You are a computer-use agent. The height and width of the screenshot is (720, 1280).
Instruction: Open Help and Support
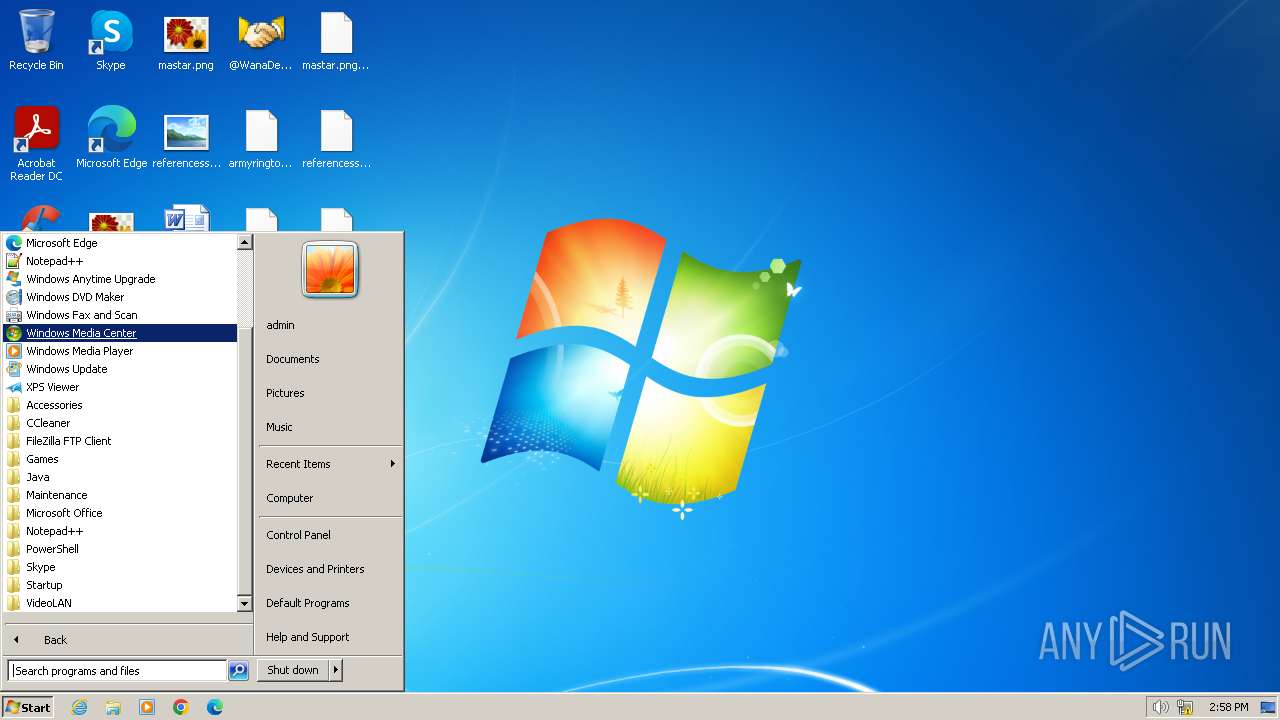330,637
